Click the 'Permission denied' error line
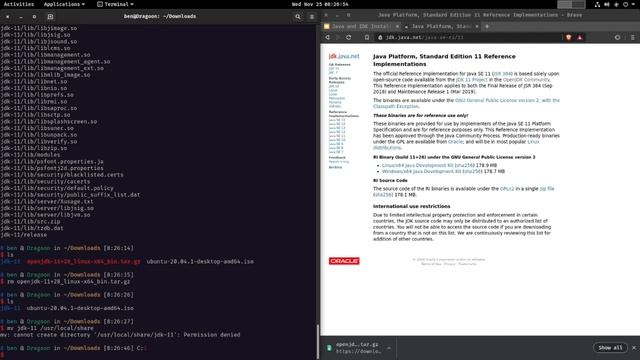640x360 pixels. click(120, 335)
